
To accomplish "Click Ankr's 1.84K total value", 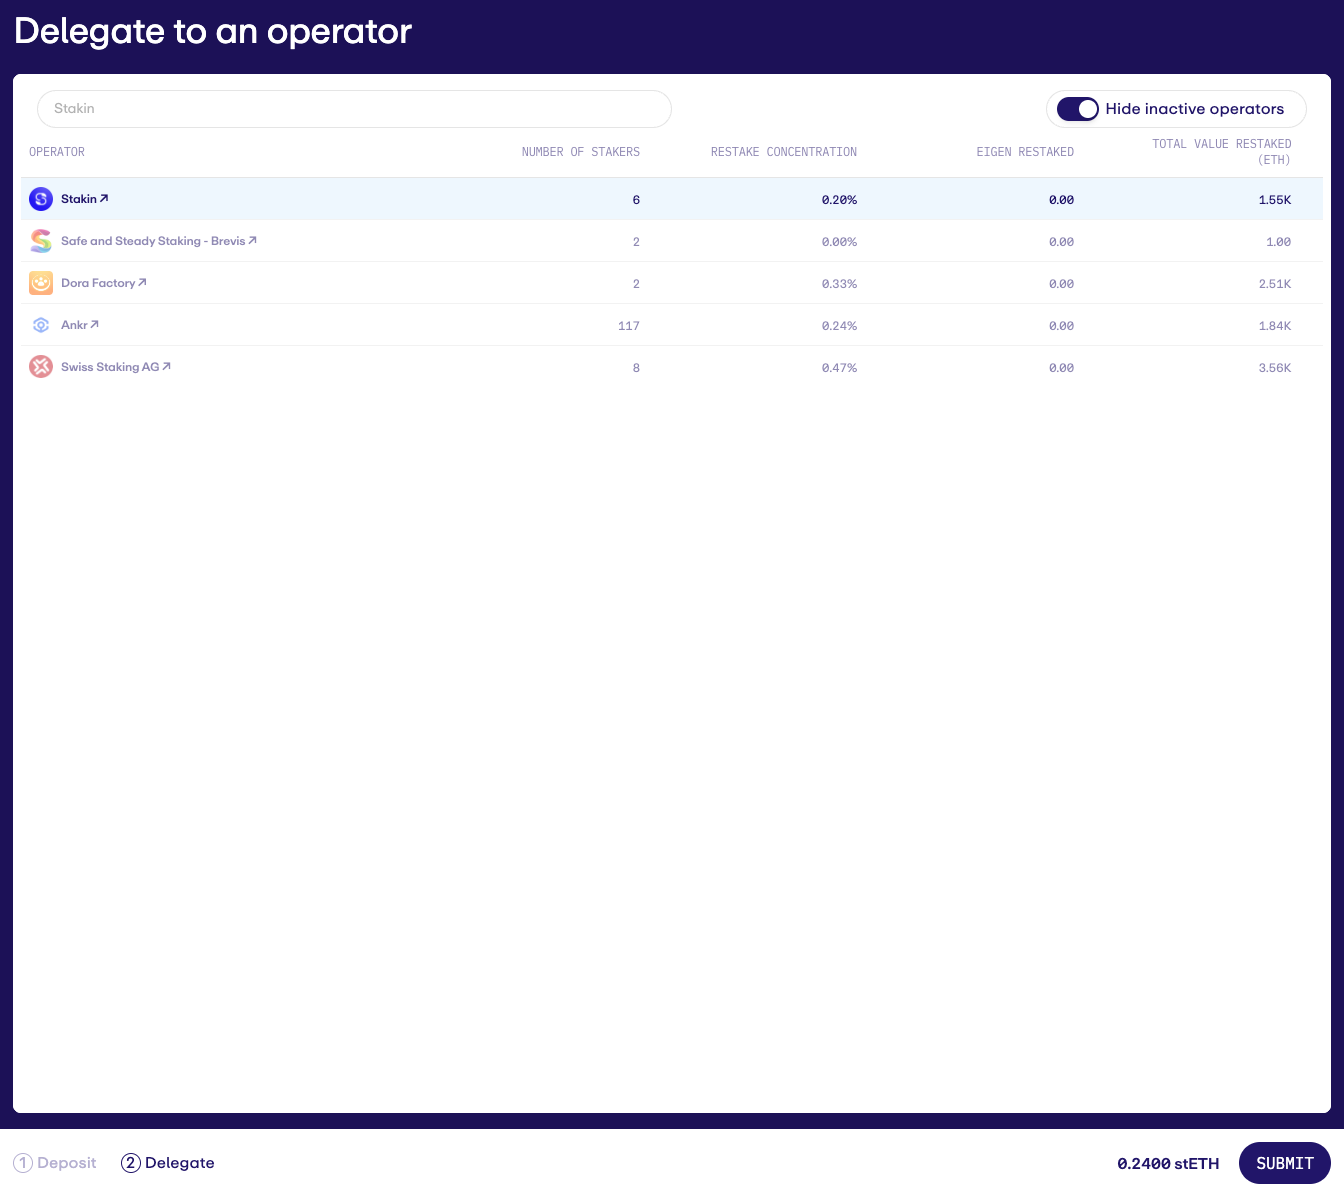I will [x=1275, y=326].
